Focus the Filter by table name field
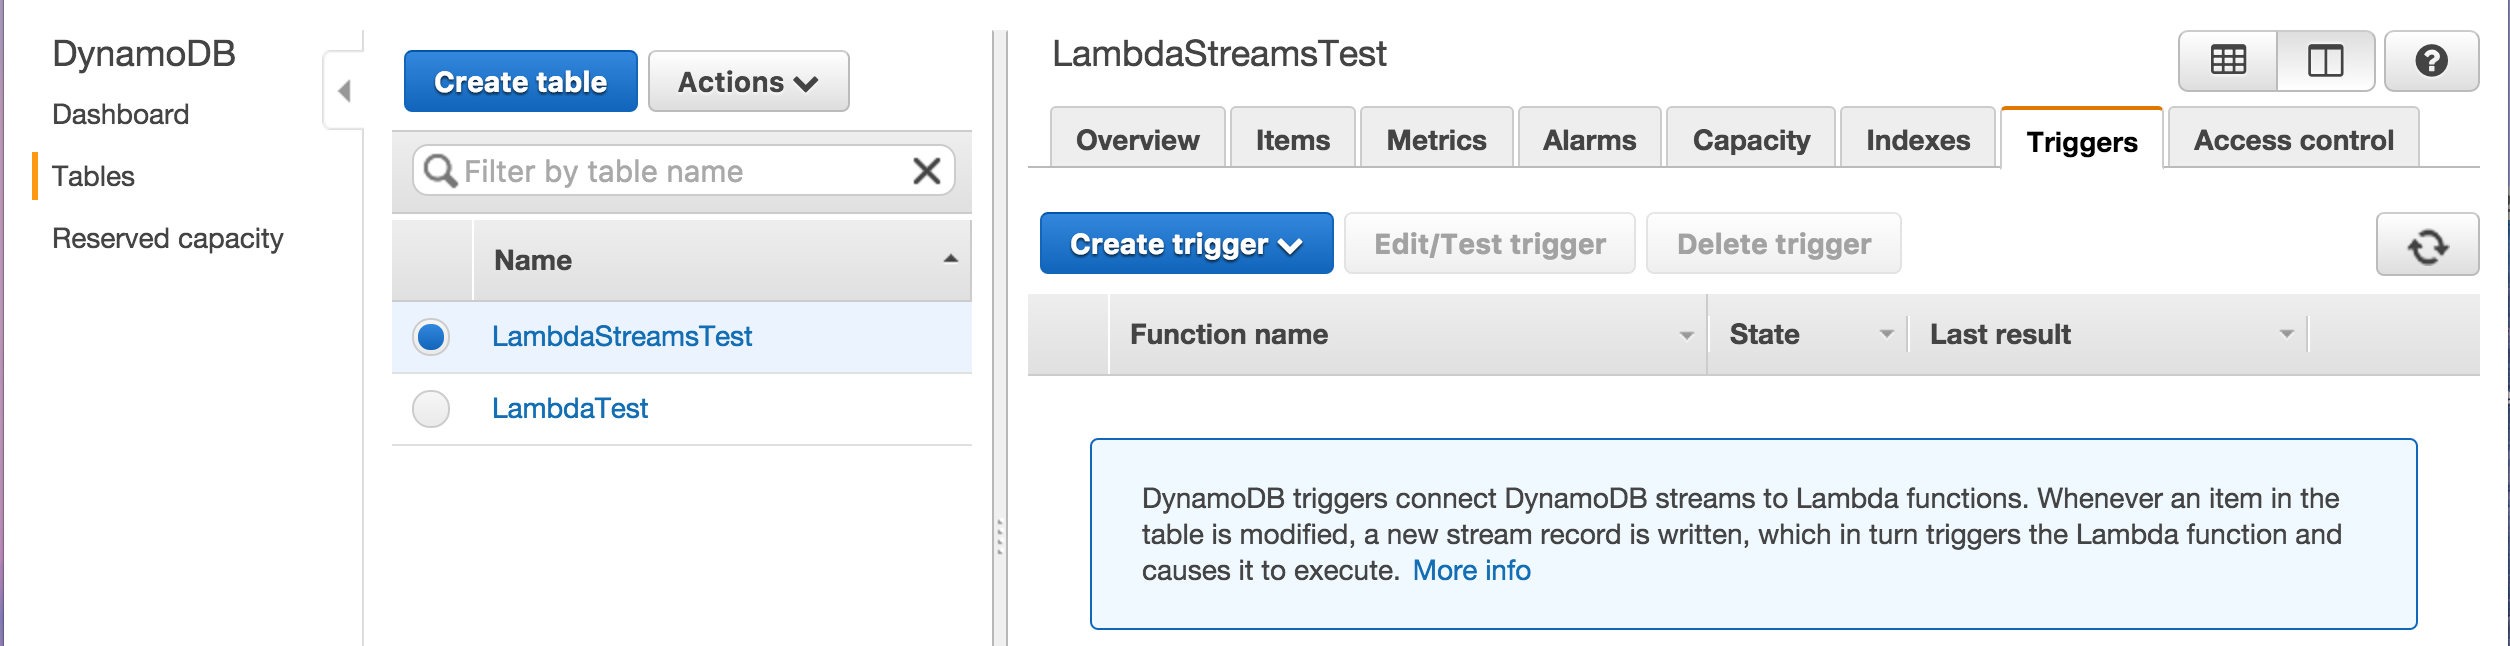Image resolution: width=2510 pixels, height=646 pixels. [x=680, y=171]
